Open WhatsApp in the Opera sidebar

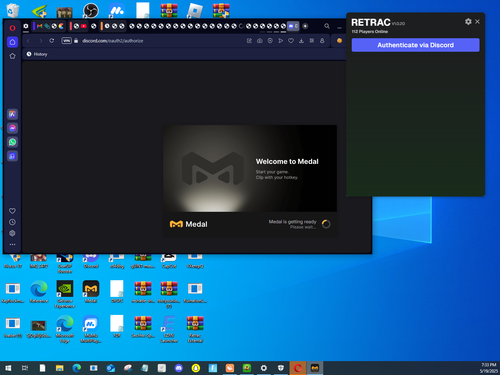[x=12, y=142]
